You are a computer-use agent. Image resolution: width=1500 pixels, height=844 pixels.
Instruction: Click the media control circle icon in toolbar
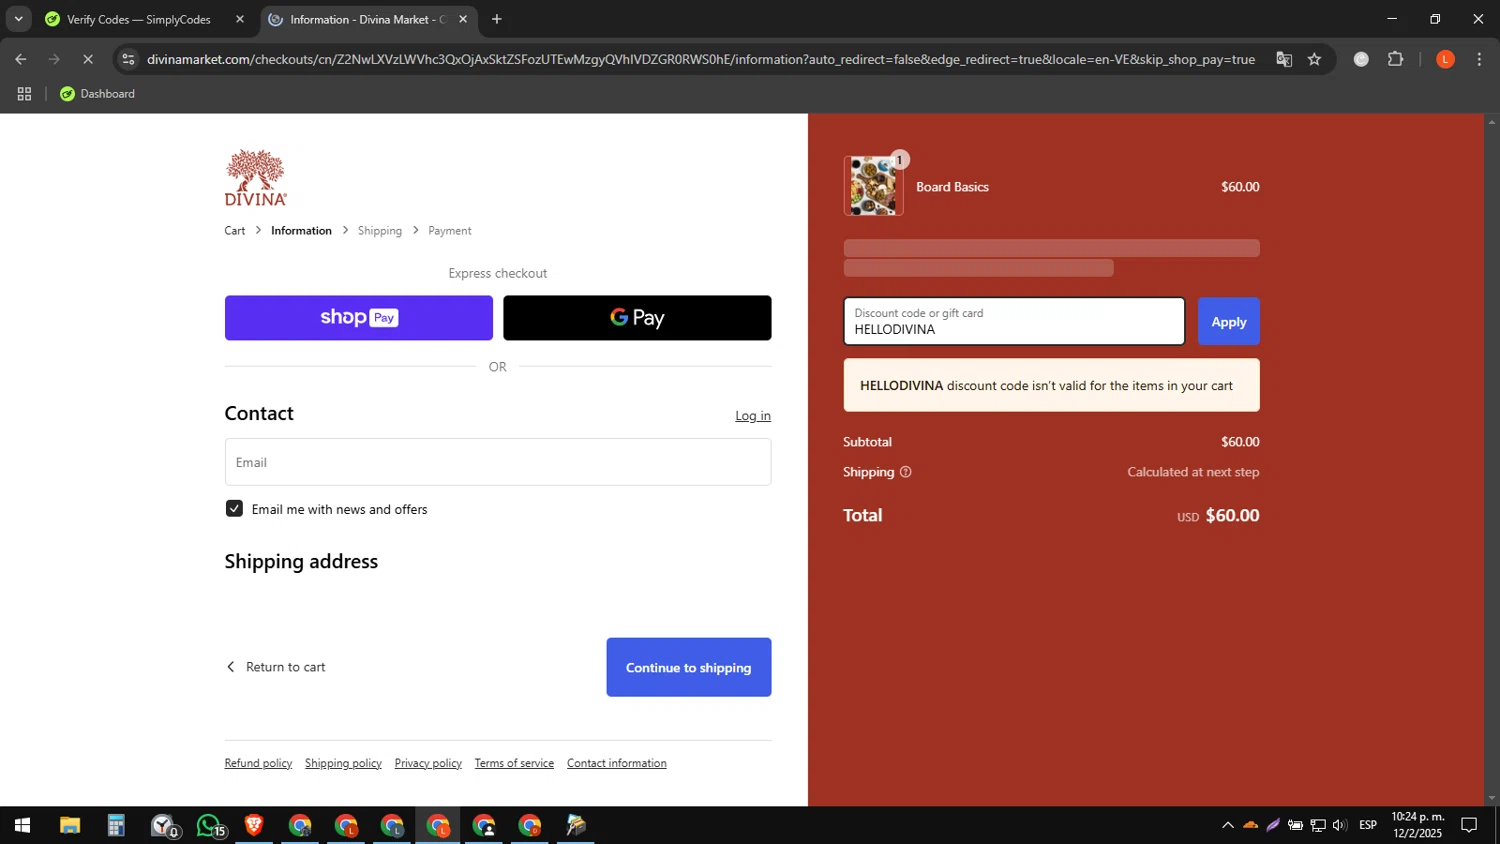pos(1361,60)
